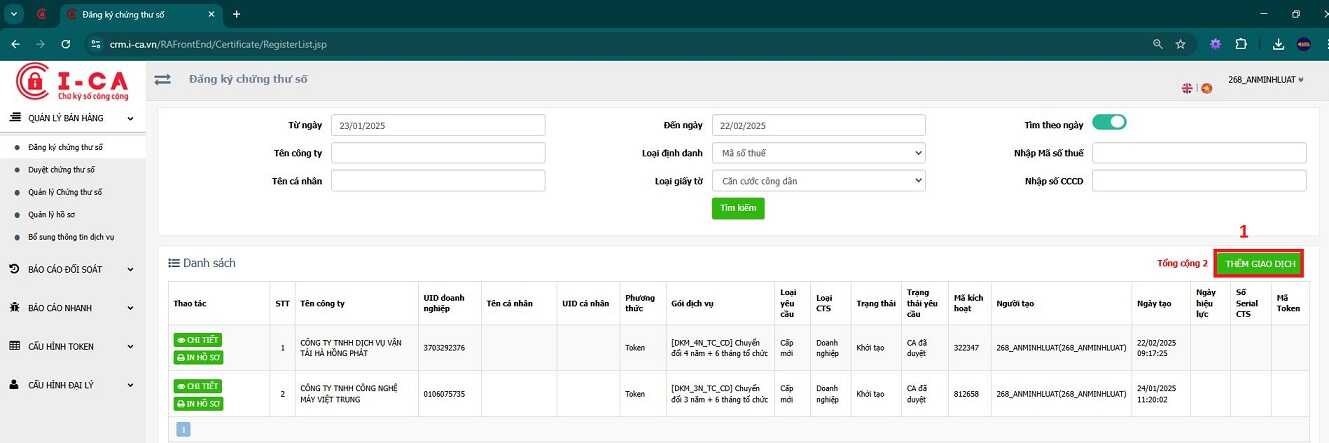This screenshot has height=443, width=1329.
Task: Click the Tìm kiếm search button
Action: (738, 208)
